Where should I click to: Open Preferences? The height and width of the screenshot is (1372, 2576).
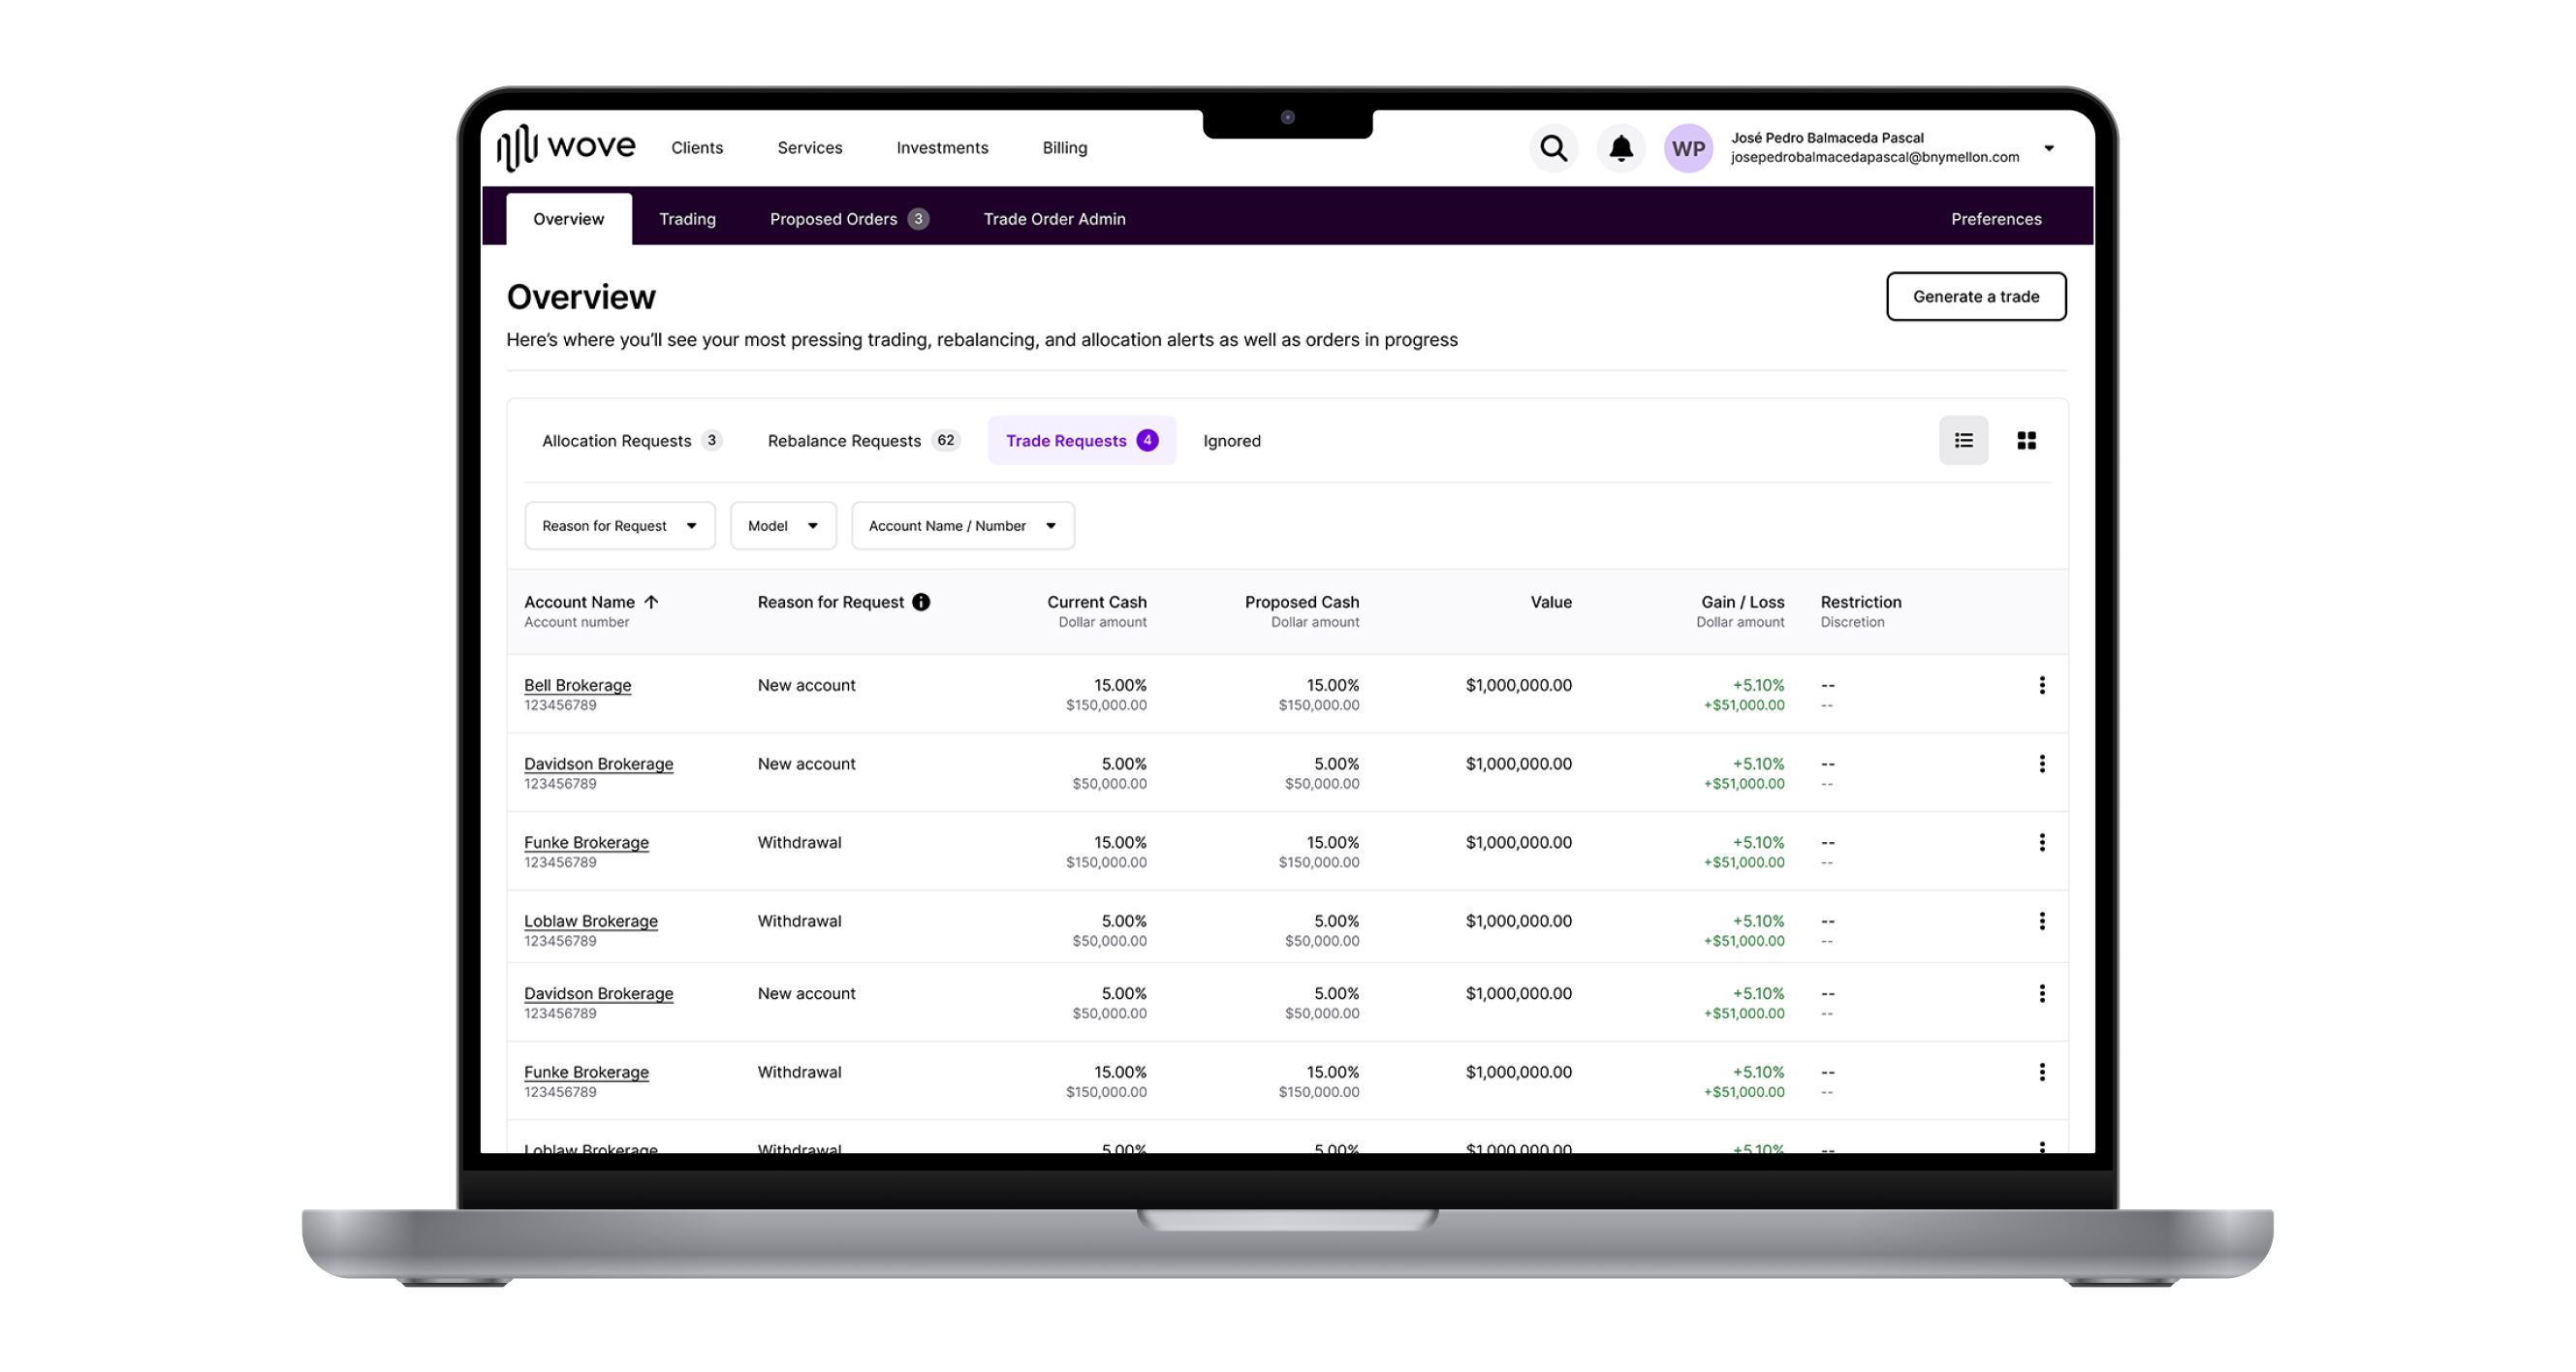tap(1996, 219)
